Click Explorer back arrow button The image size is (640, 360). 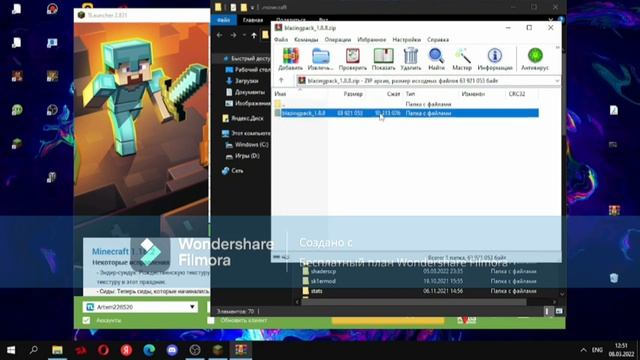[220, 36]
